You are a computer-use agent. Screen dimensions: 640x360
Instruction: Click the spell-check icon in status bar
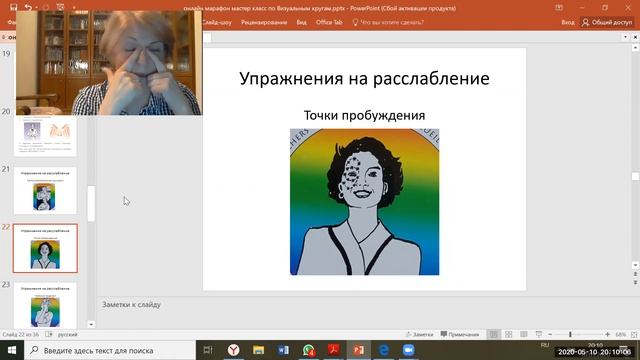[49, 335]
